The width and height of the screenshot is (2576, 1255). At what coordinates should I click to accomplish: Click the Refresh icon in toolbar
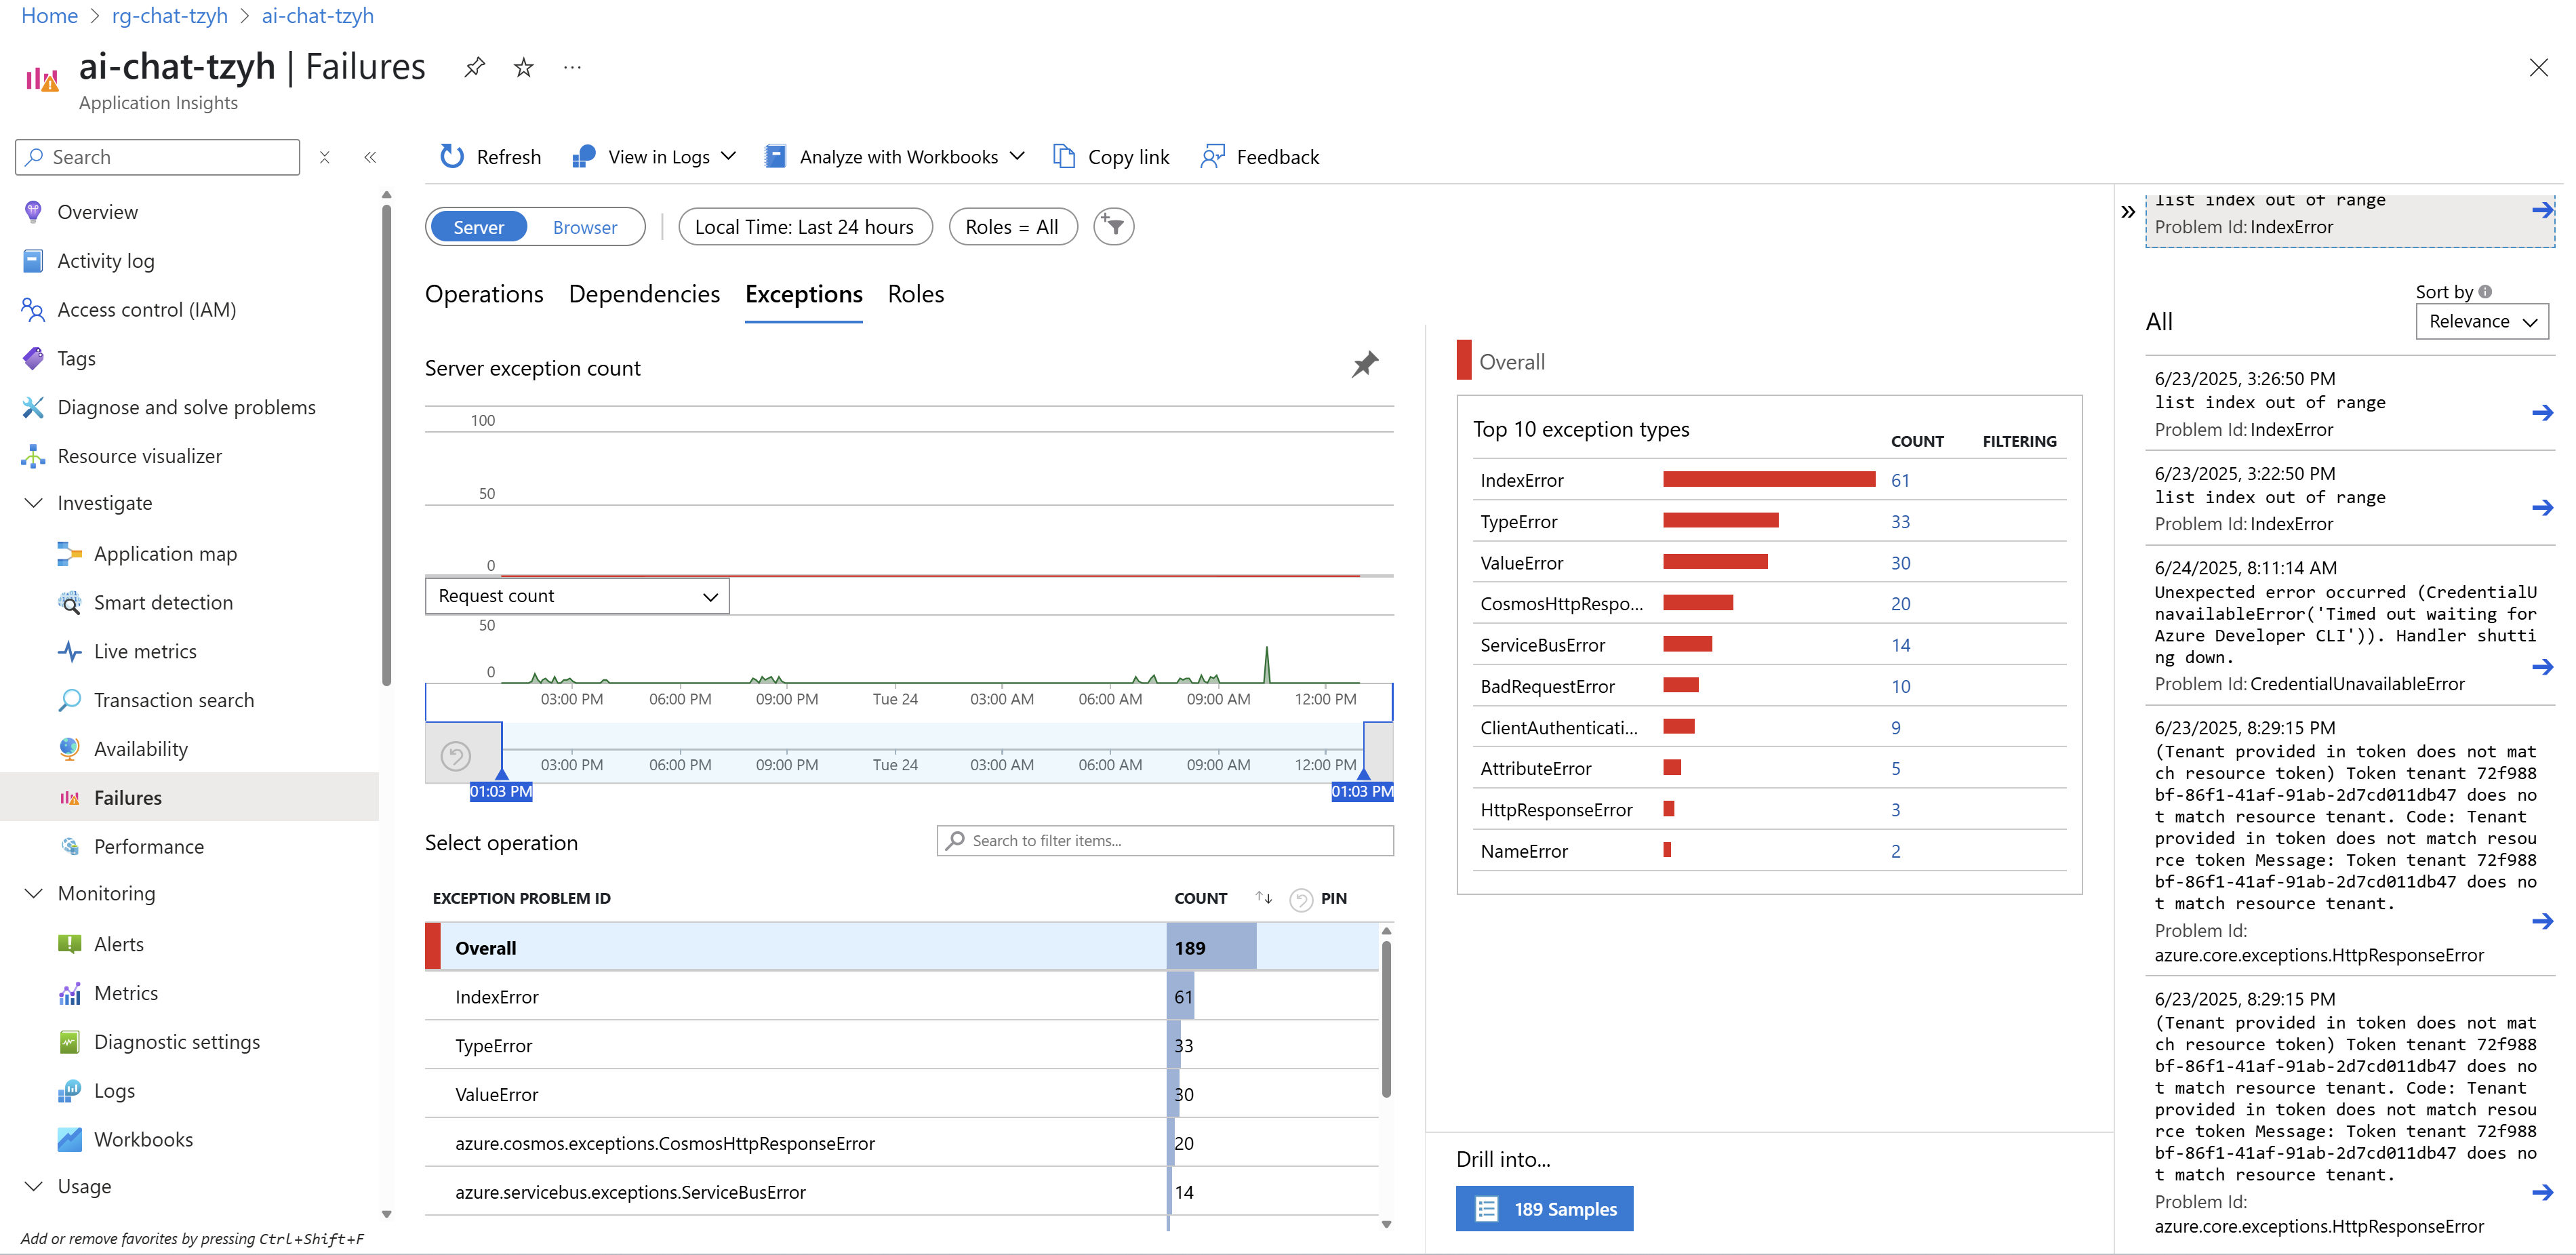pos(452,156)
